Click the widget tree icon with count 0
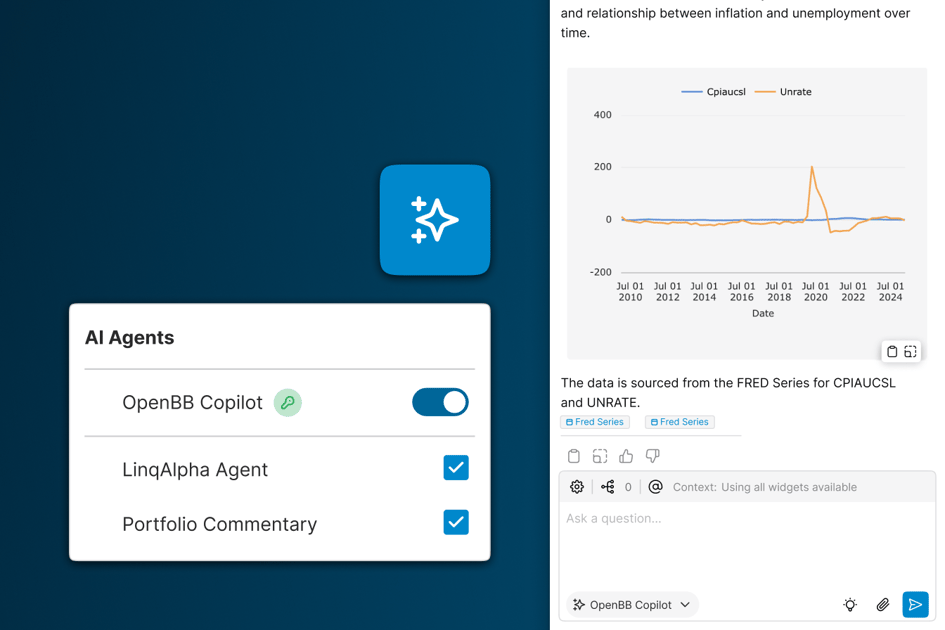 coord(608,487)
